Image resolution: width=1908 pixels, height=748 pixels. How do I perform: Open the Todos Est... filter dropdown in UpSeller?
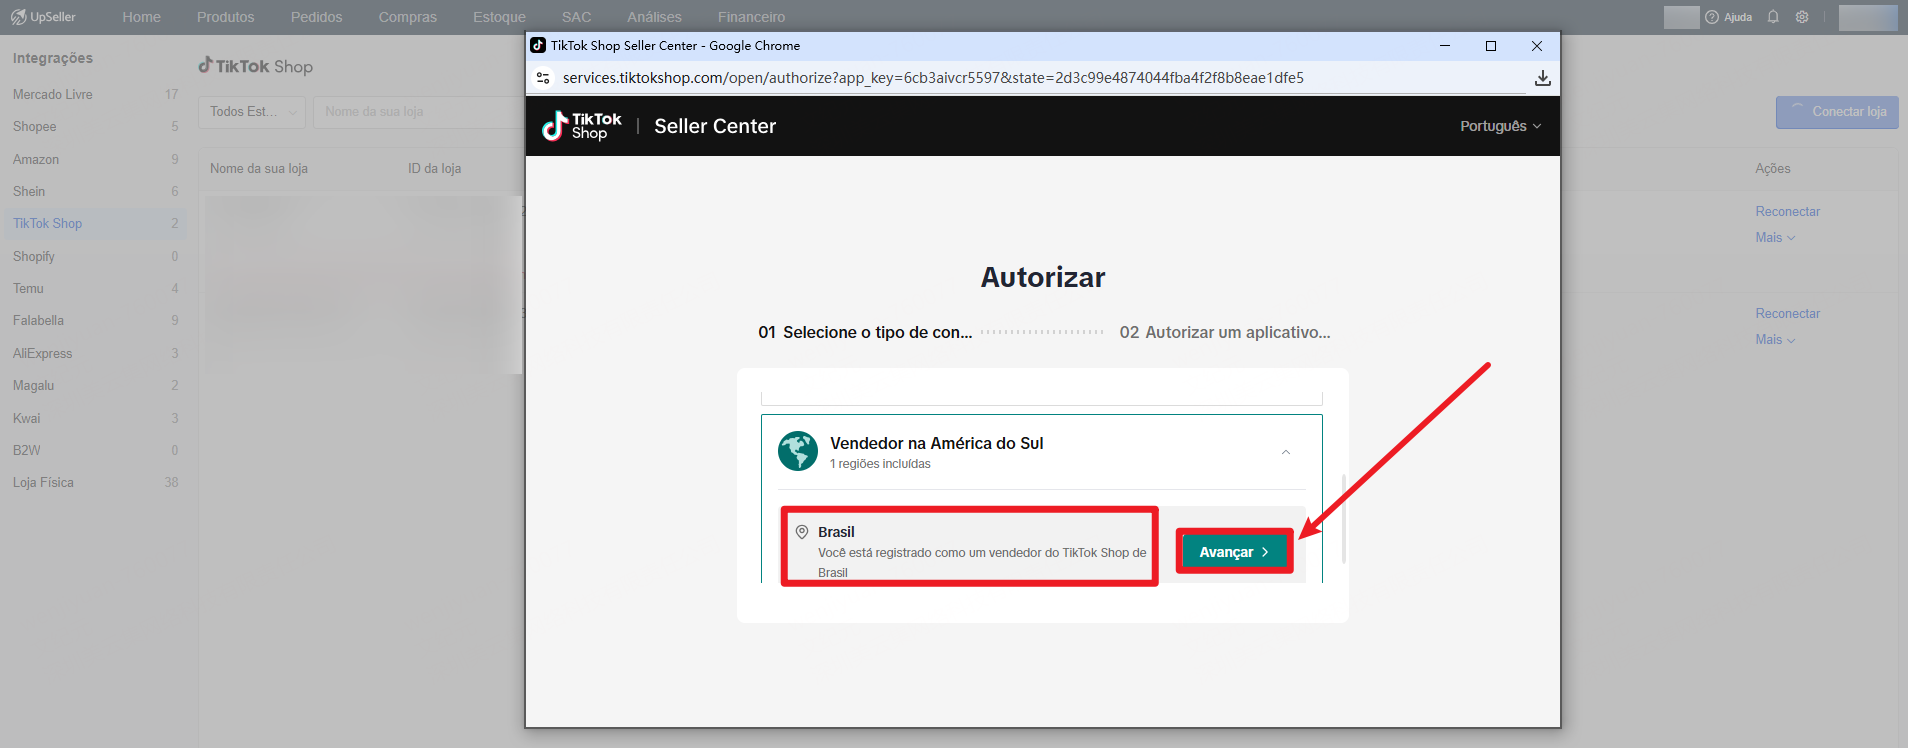[252, 112]
